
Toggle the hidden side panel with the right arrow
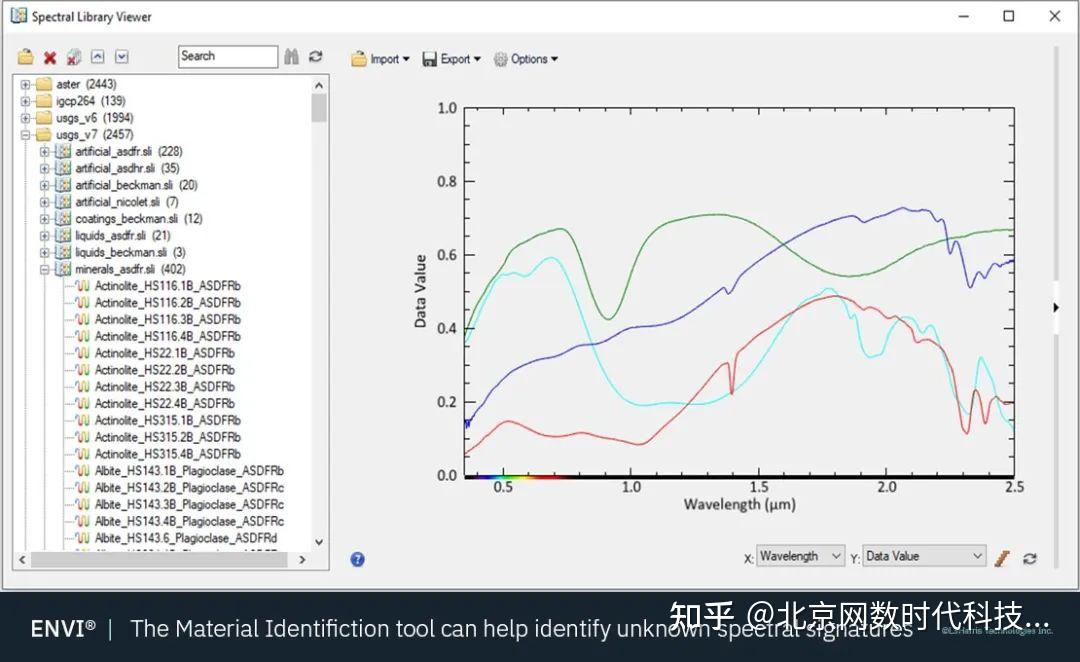tap(1055, 308)
